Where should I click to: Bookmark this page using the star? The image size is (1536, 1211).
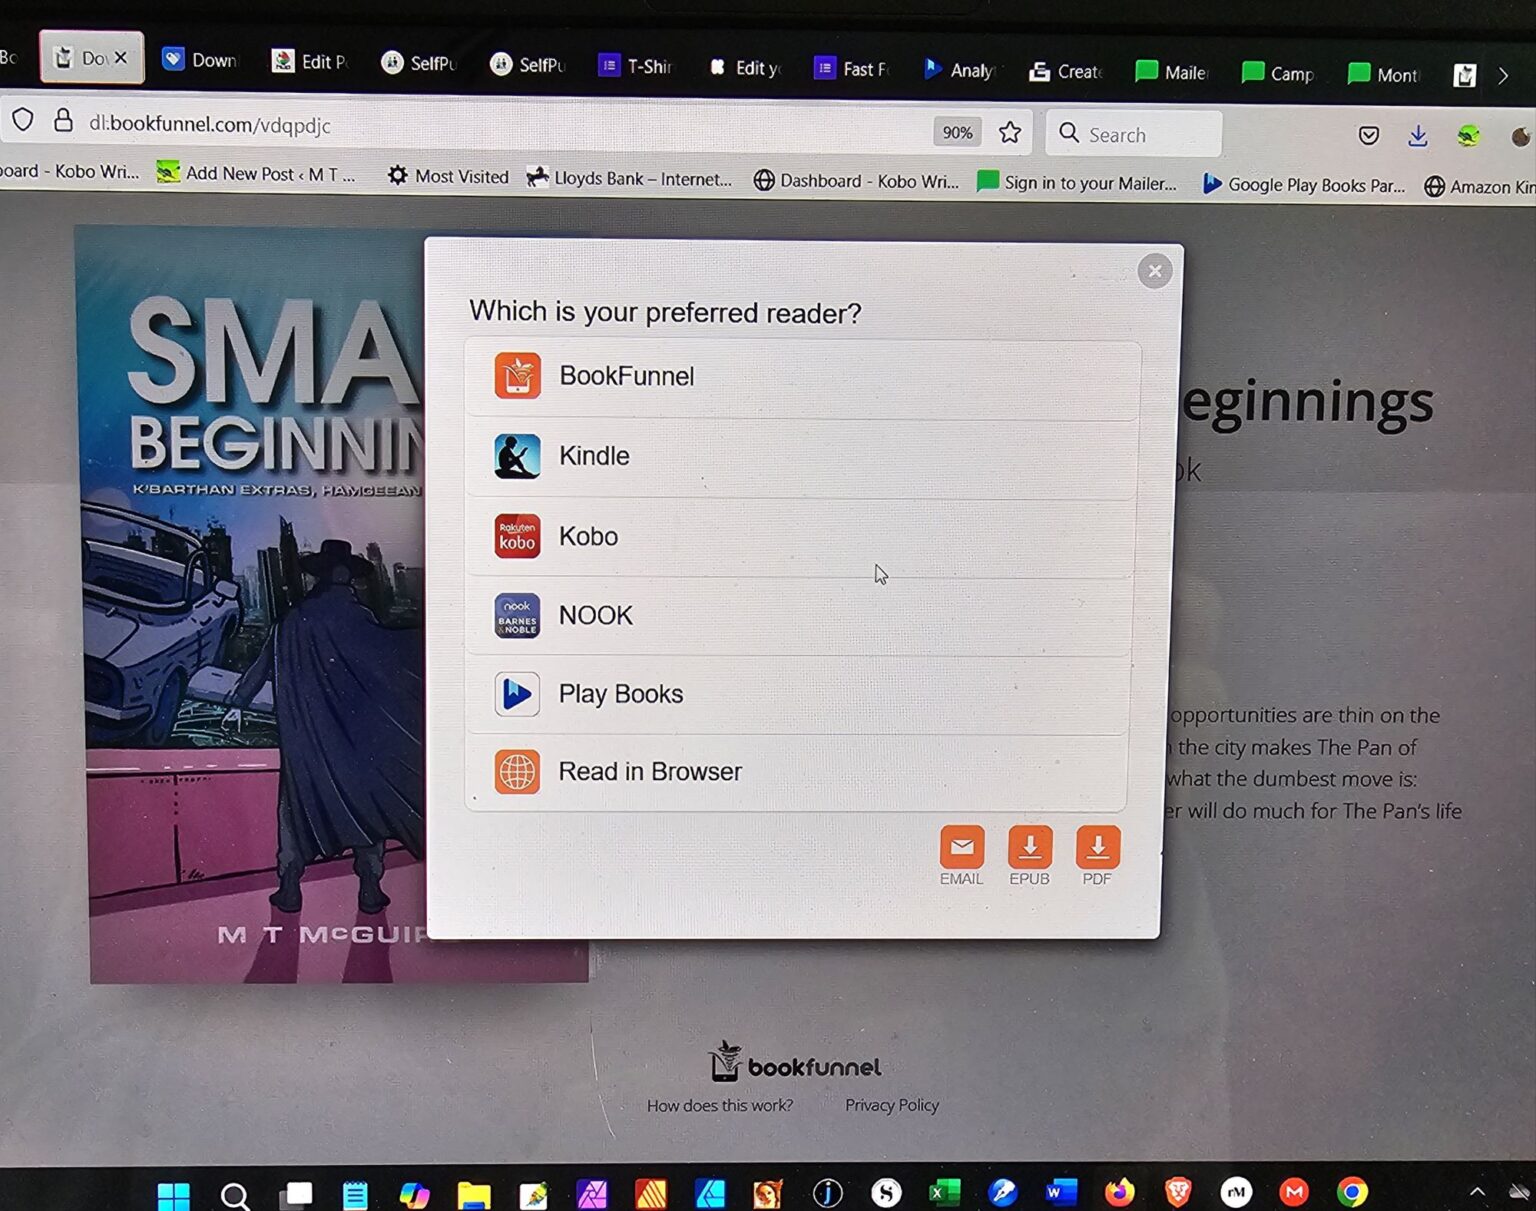(x=1010, y=131)
